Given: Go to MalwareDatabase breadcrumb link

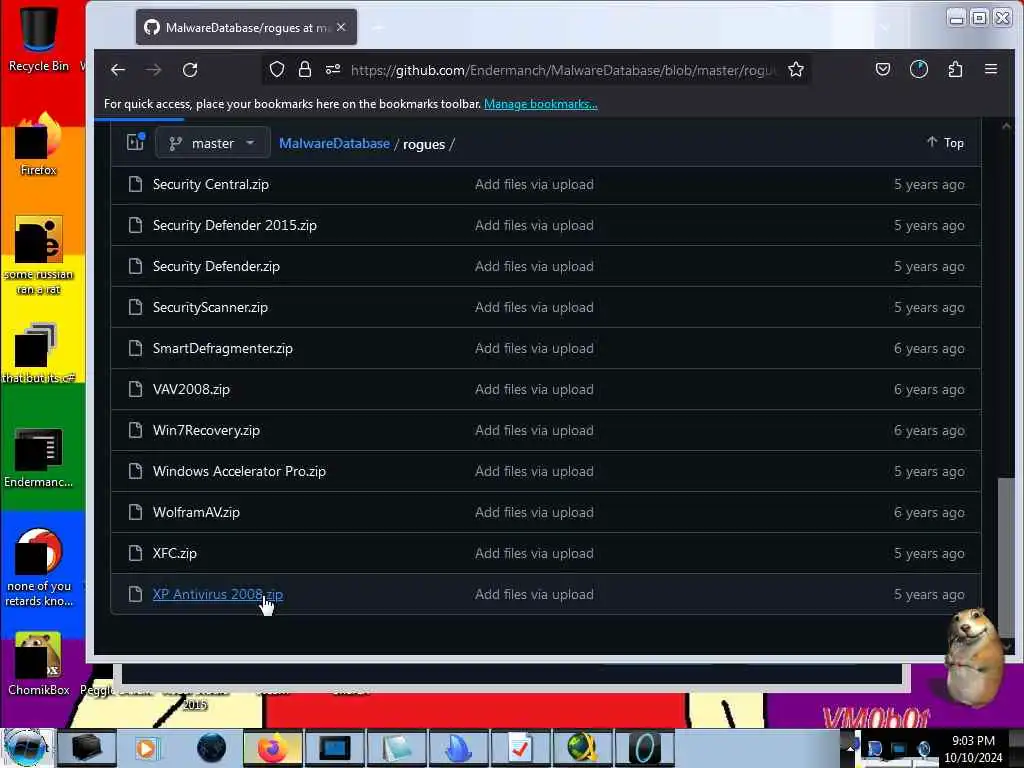Looking at the screenshot, I should coord(334,143).
